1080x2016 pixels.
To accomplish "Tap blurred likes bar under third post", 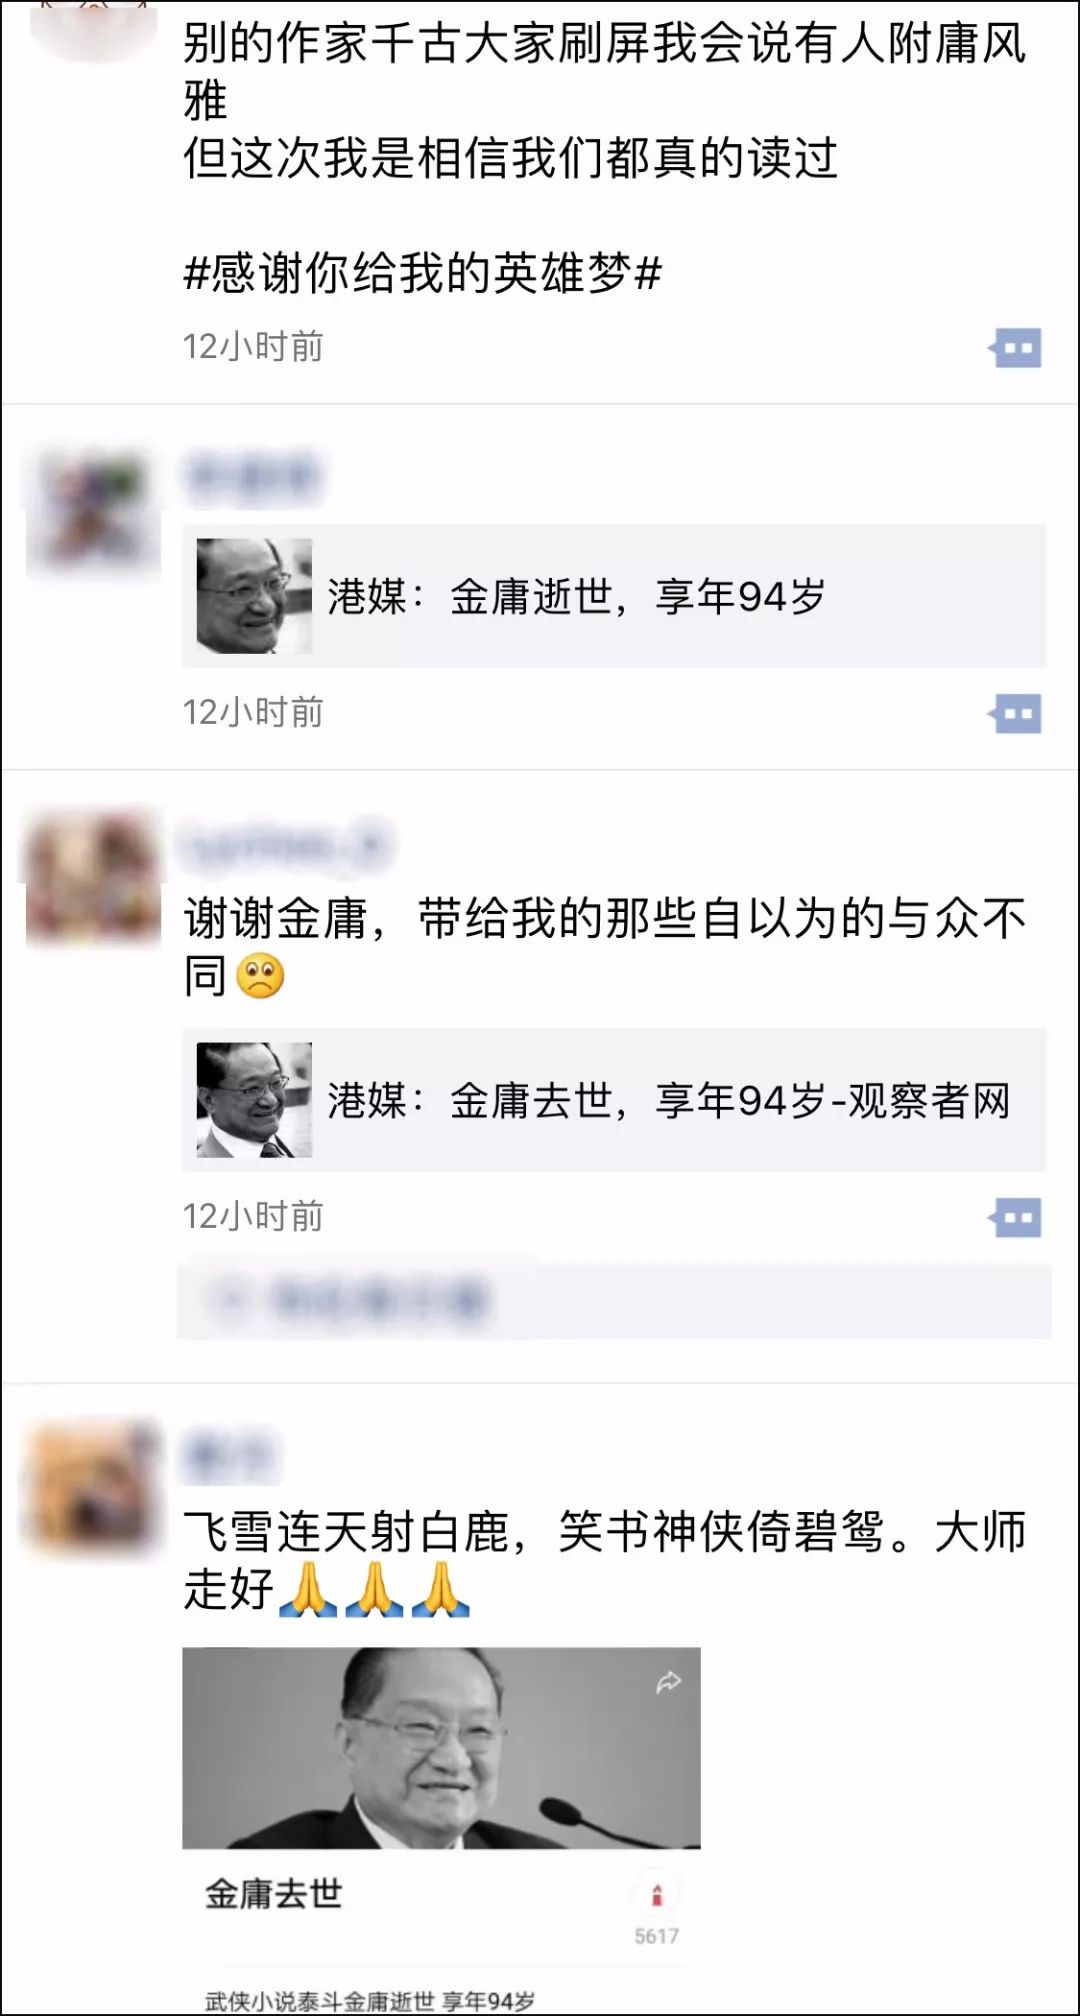I will click(614, 1300).
